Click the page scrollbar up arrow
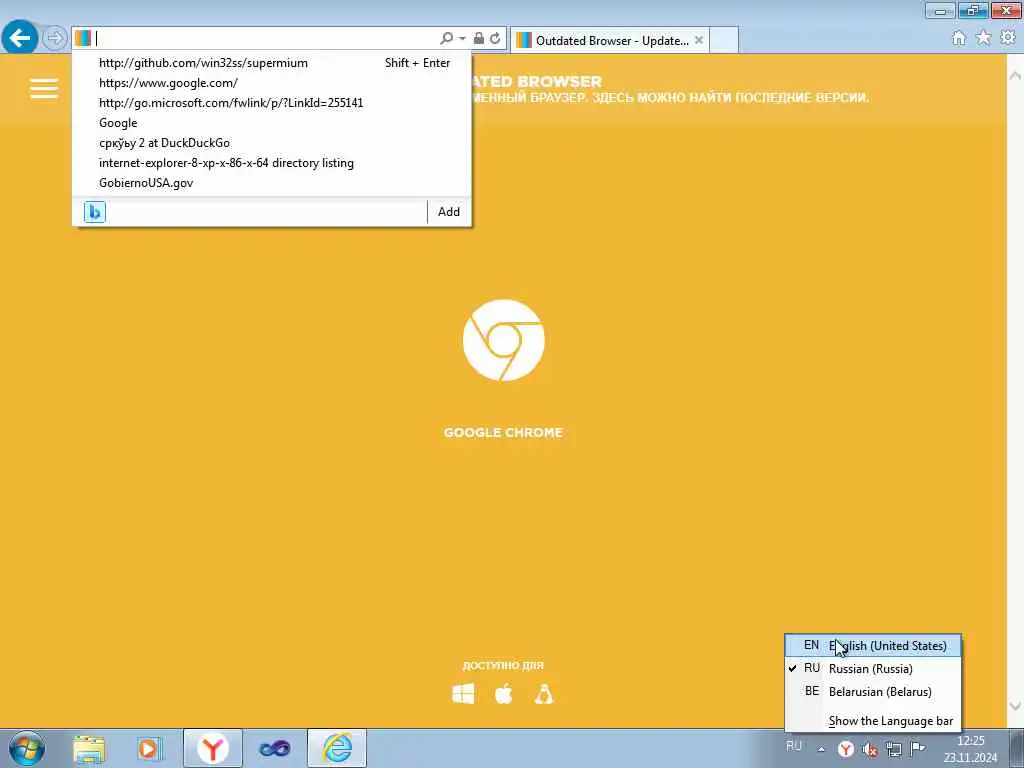The image size is (1024, 768). click(x=1016, y=76)
